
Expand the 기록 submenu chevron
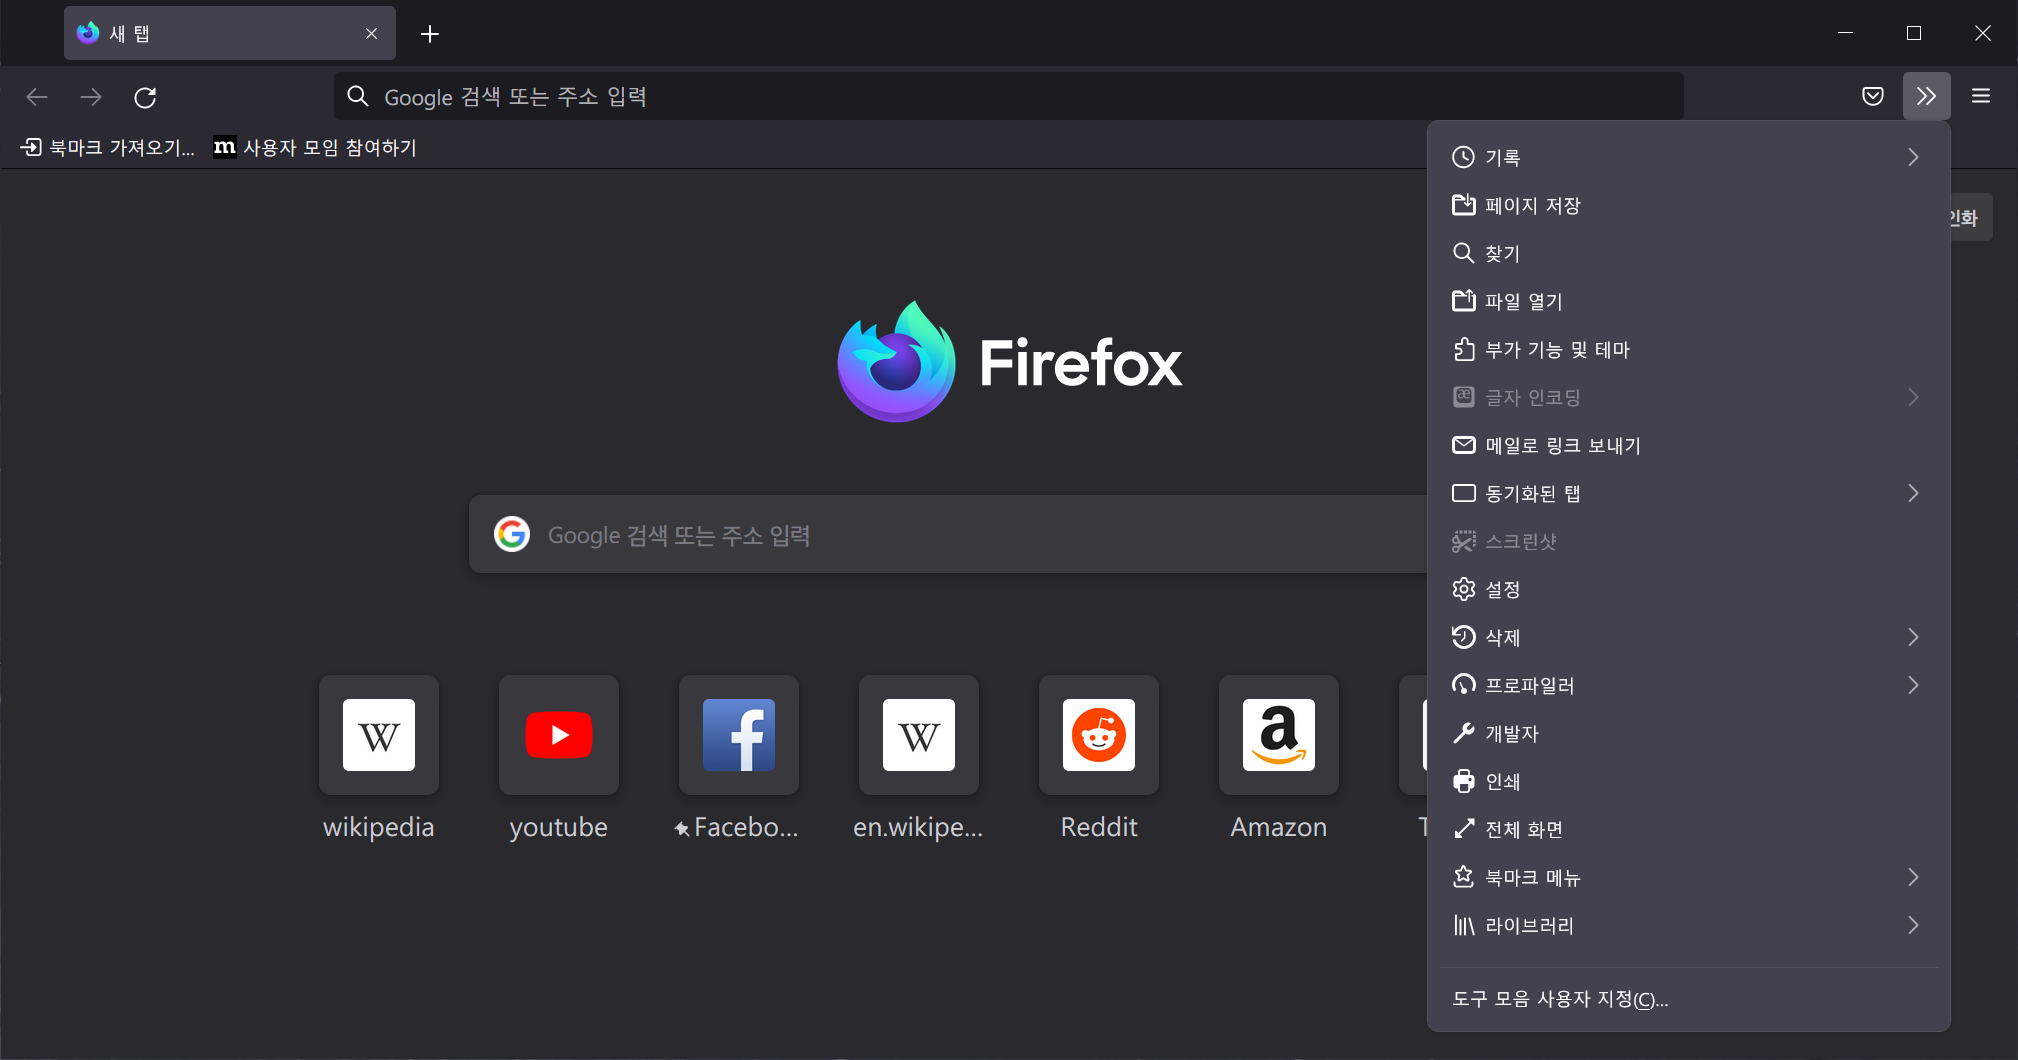(x=1913, y=157)
